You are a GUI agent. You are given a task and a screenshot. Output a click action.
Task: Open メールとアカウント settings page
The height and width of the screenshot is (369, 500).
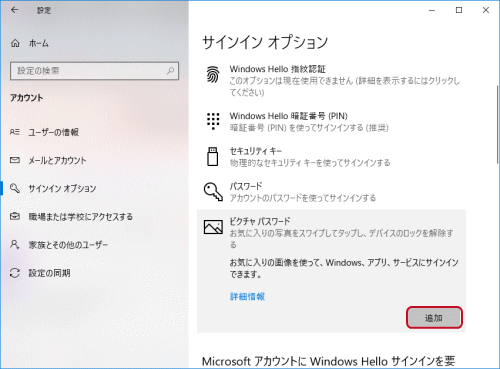(94, 160)
